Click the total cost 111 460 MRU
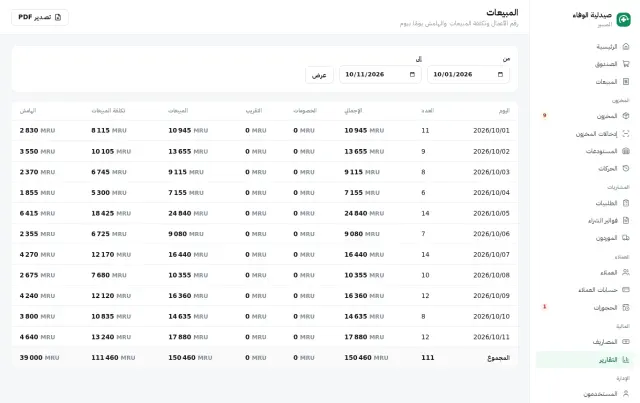 pyautogui.click(x=113, y=358)
